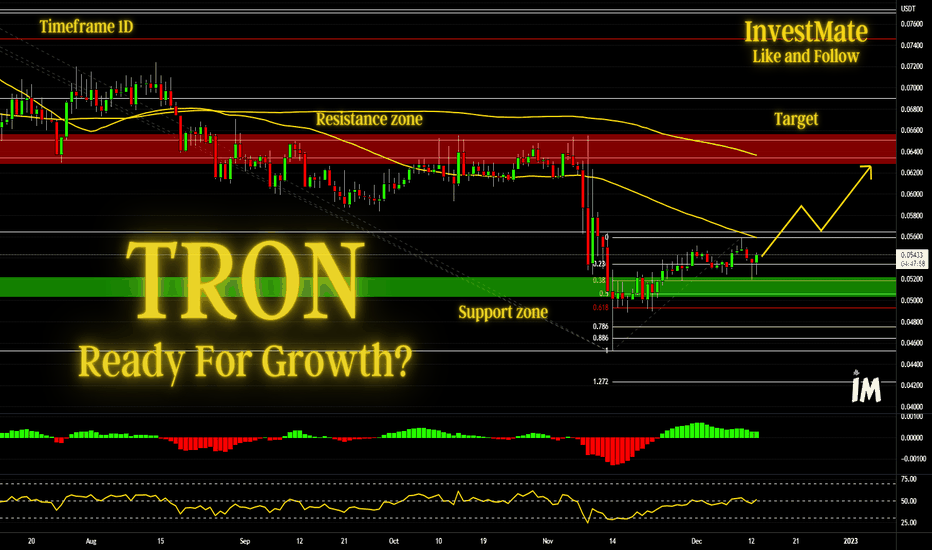Click the 0.886 Fibonacci level label
932x550 pixels.
pyautogui.click(x=600, y=338)
